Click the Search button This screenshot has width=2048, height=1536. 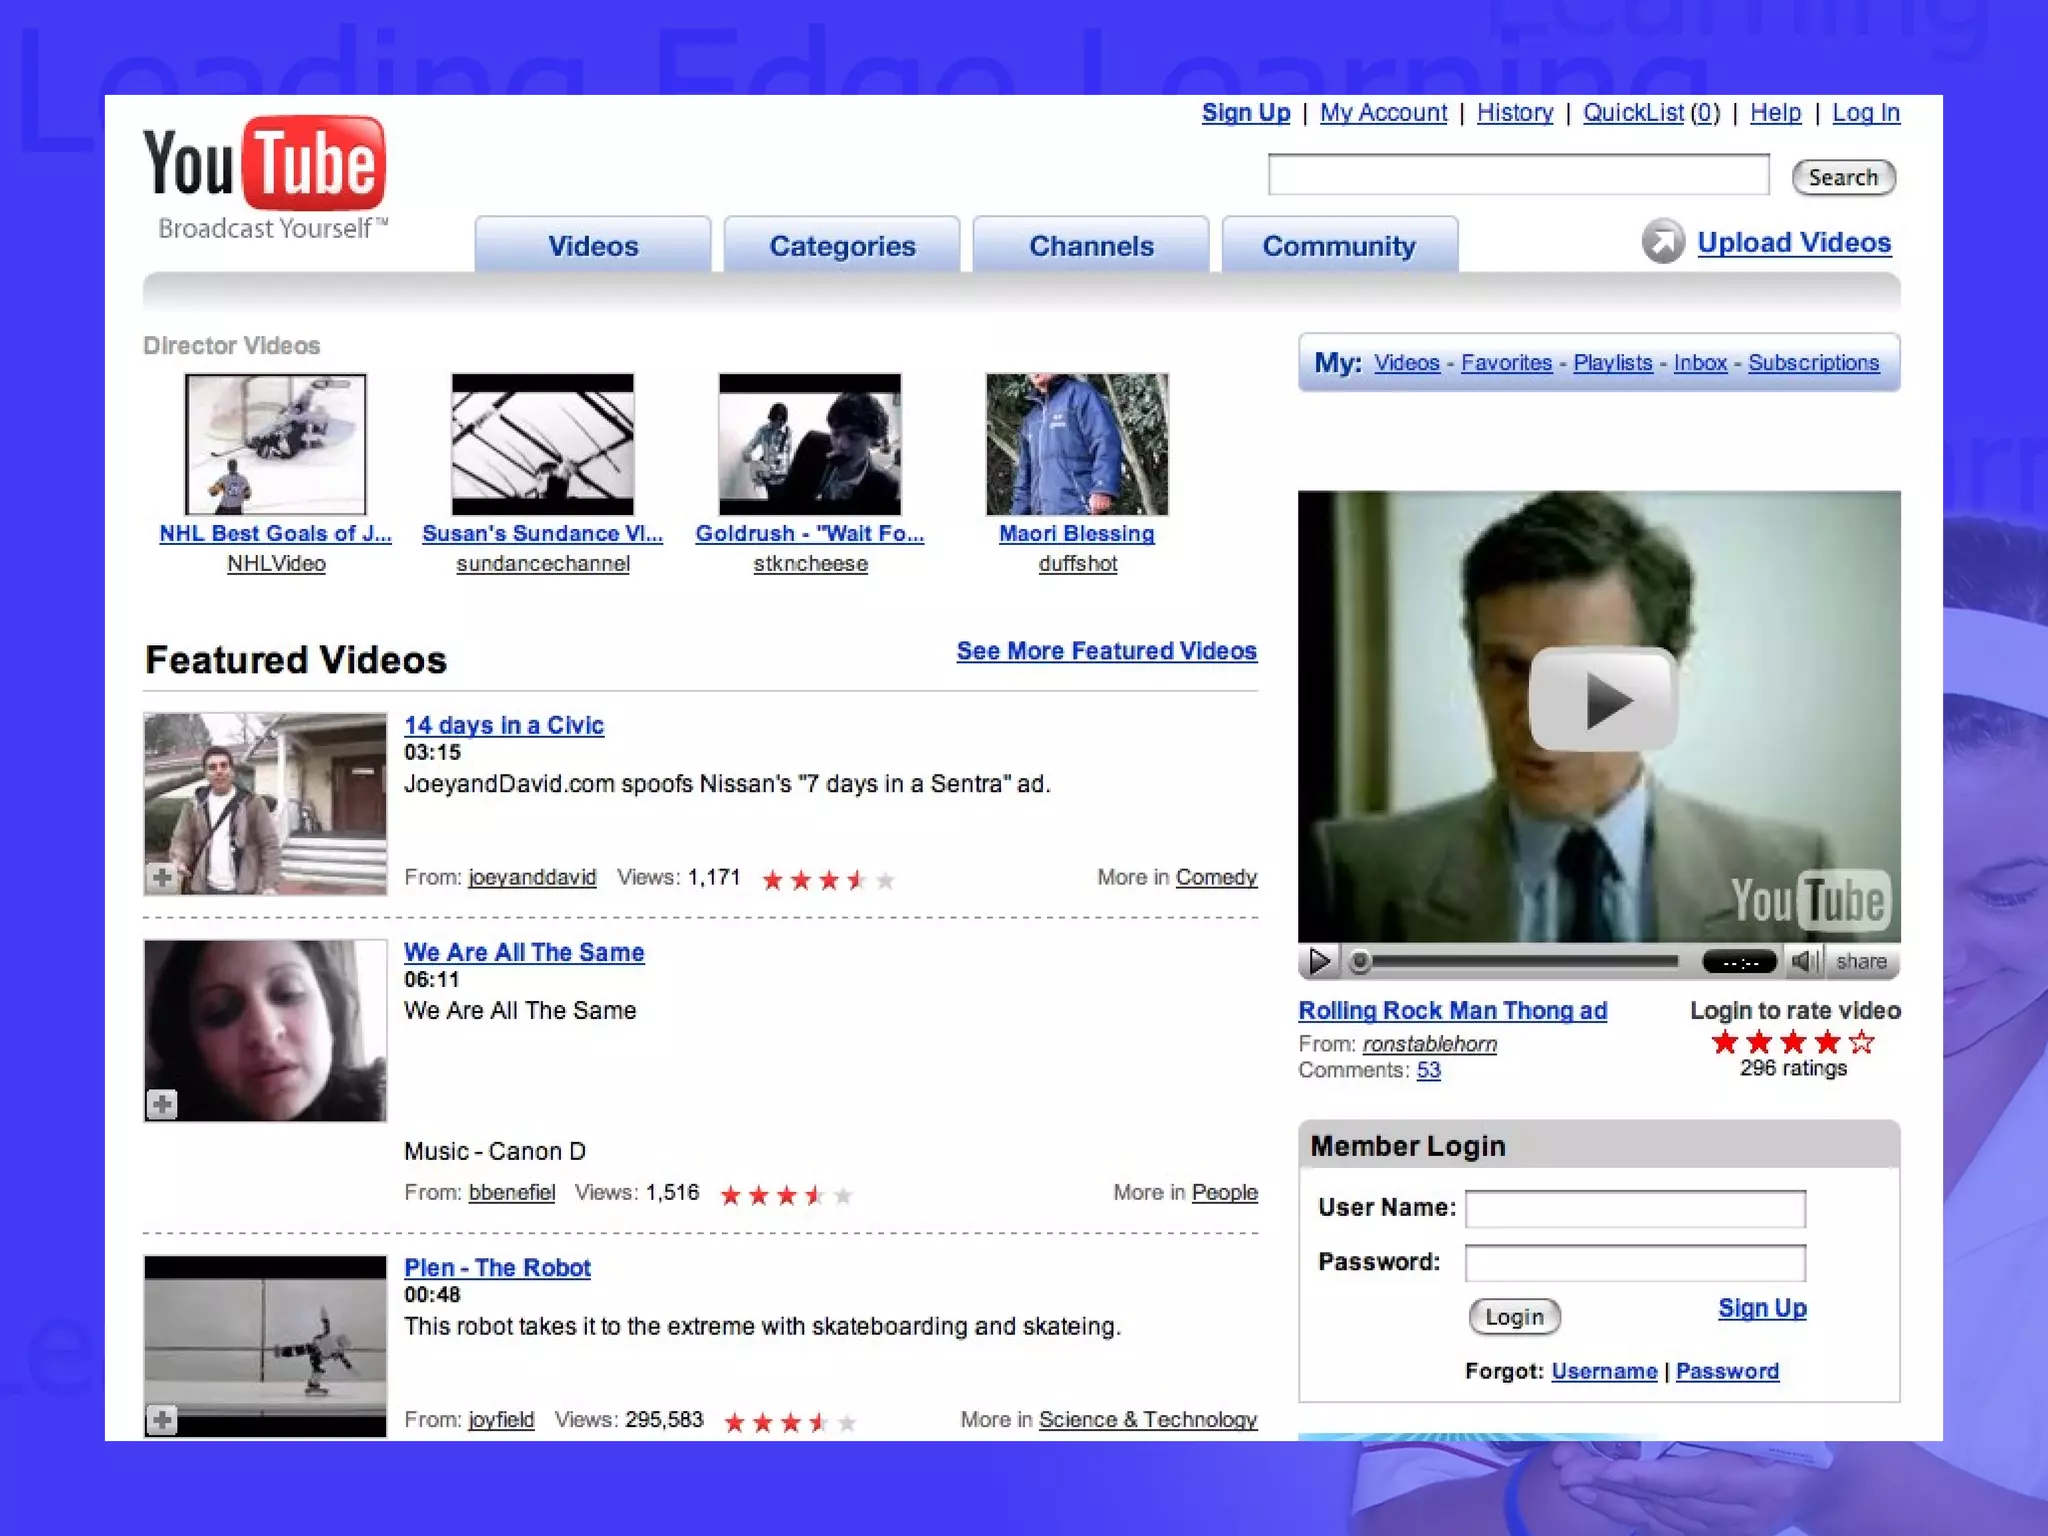(1843, 177)
